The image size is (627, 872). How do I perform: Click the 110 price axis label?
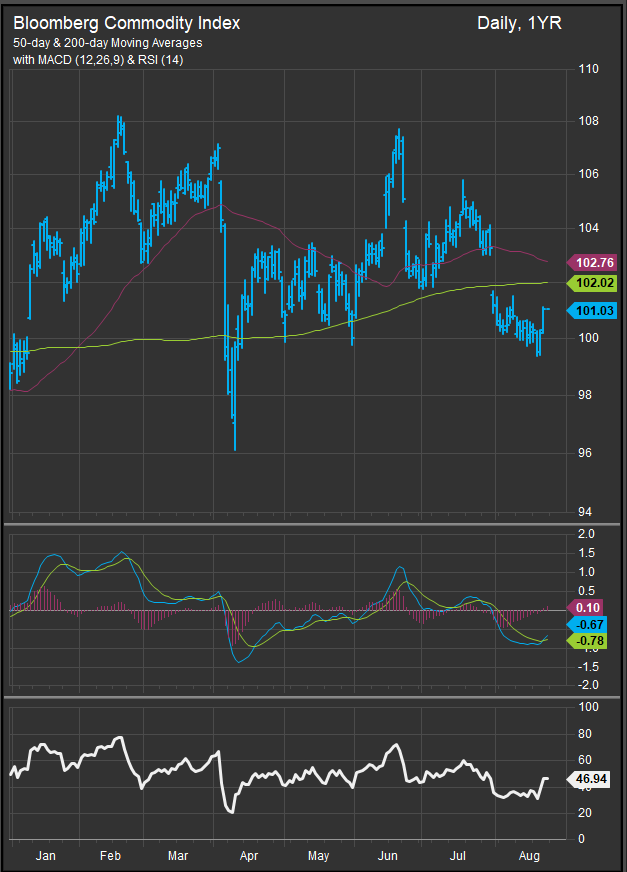pos(590,69)
